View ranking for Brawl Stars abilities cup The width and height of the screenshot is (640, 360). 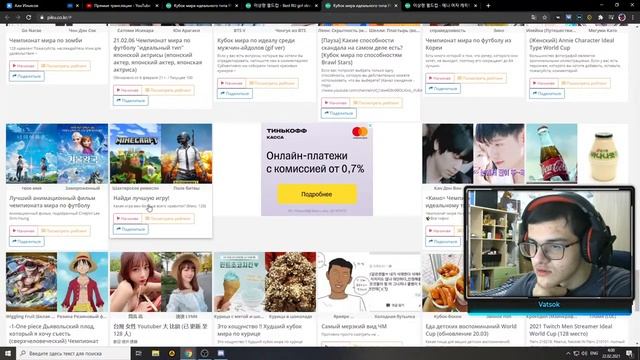(x=376, y=102)
